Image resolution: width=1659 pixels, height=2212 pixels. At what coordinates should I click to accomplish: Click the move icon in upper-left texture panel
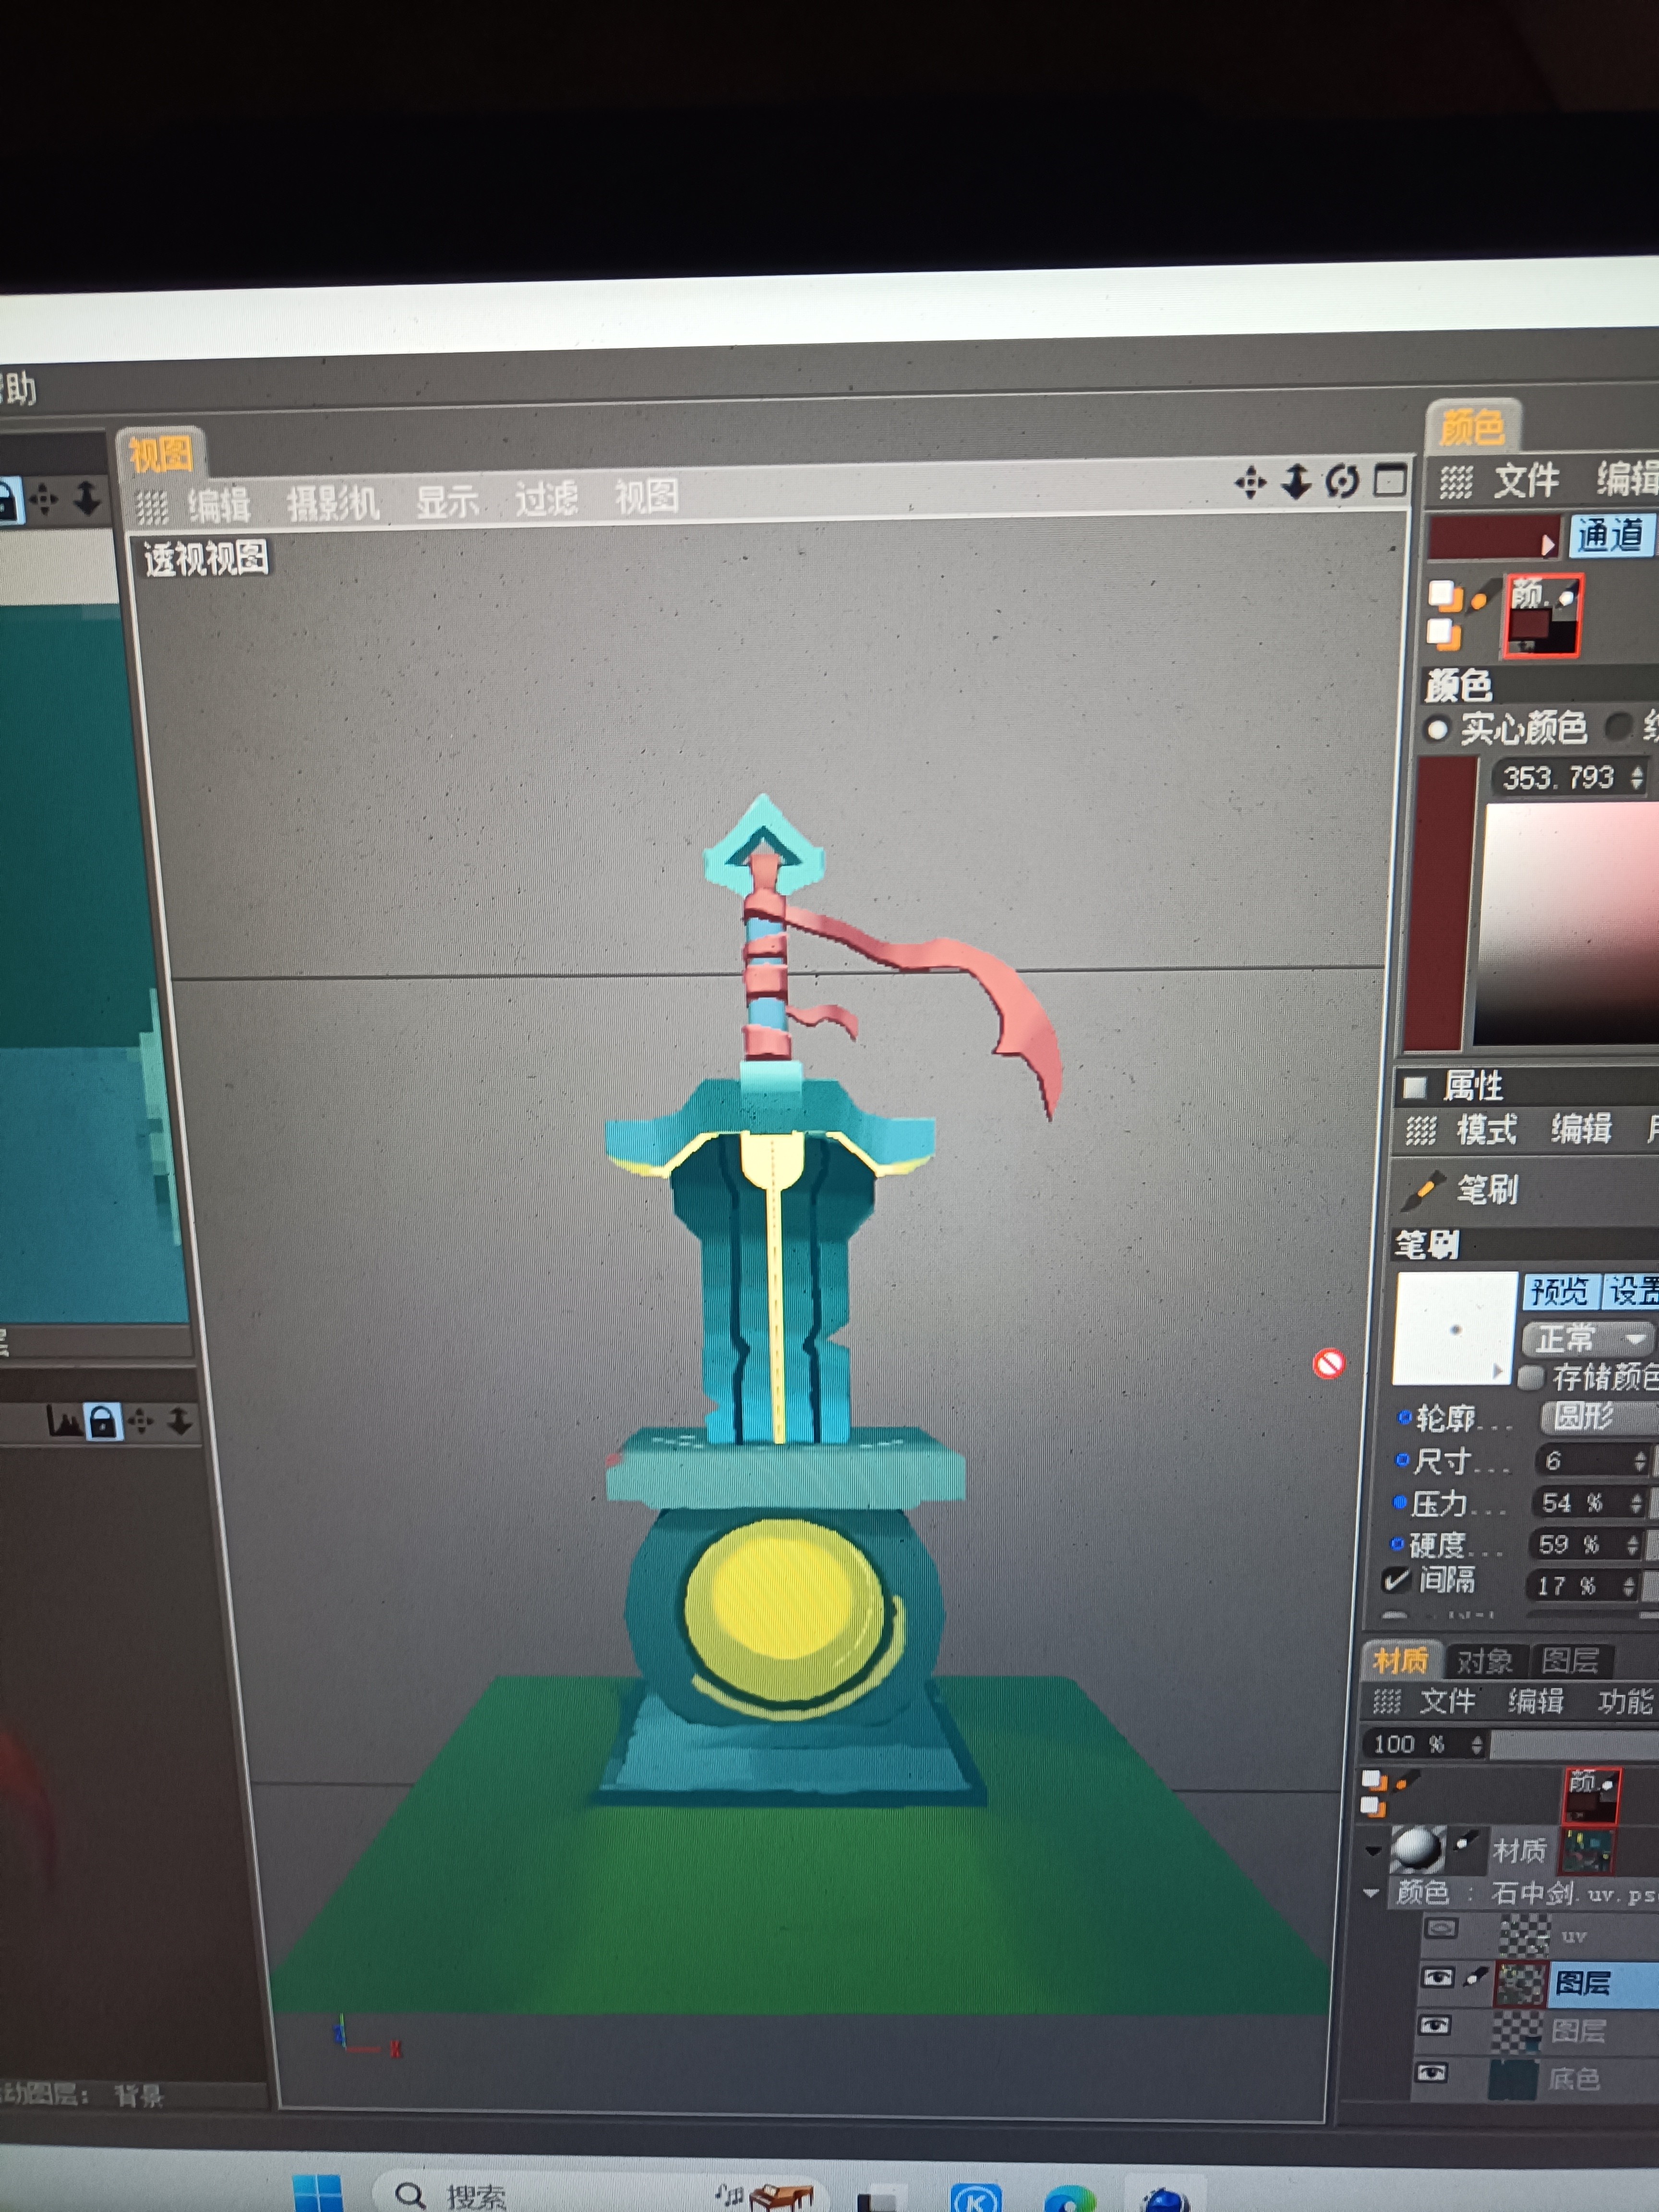(44, 499)
